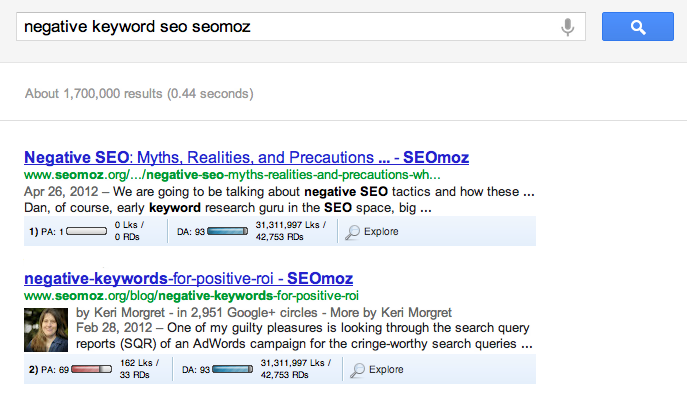Click Keri Morgret author photo thumbnail

46,330
